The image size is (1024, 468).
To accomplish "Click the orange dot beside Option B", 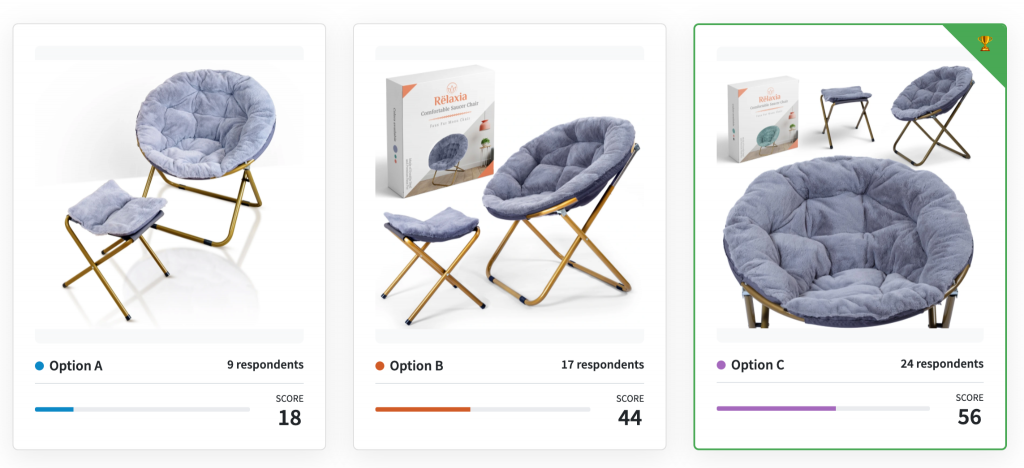I will click(x=379, y=366).
